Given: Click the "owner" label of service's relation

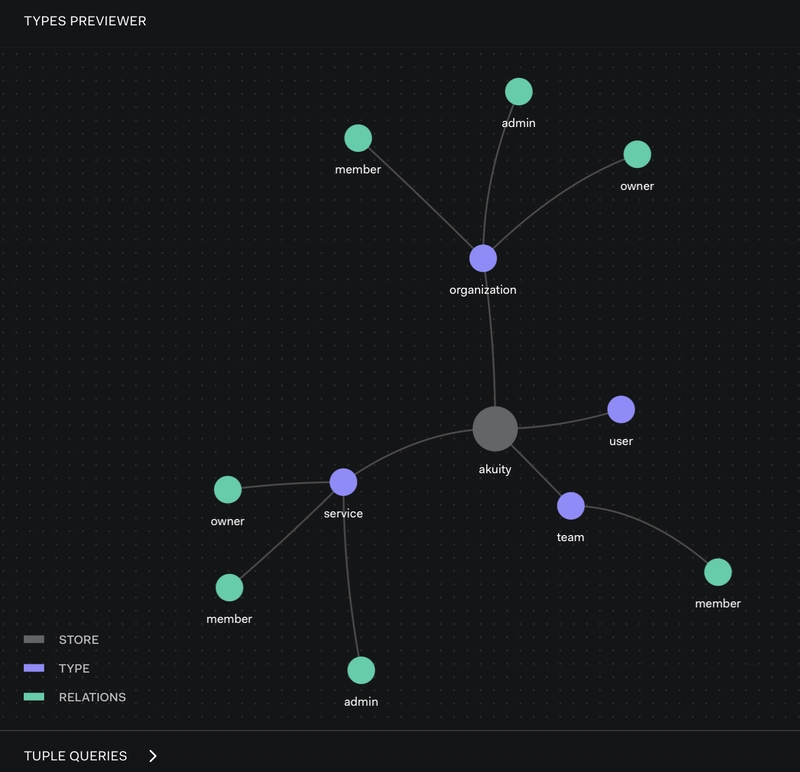Looking at the screenshot, I should tap(228, 521).
